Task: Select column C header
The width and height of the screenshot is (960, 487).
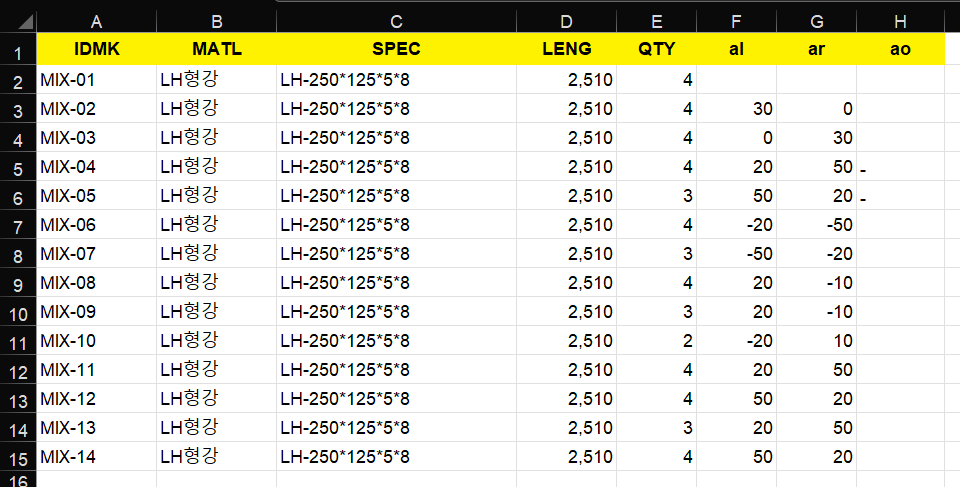Action: pyautogui.click(x=396, y=21)
